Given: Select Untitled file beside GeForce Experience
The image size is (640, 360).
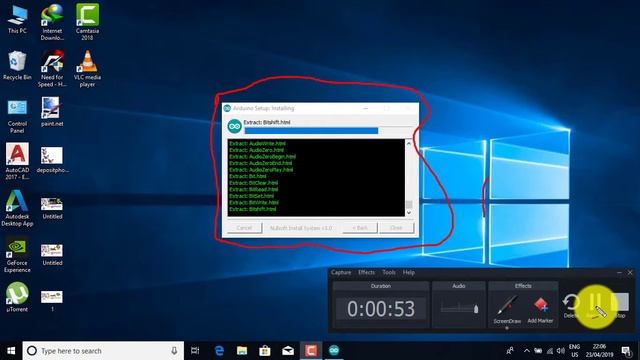Looking at the screenshot, I should (52, 255).
